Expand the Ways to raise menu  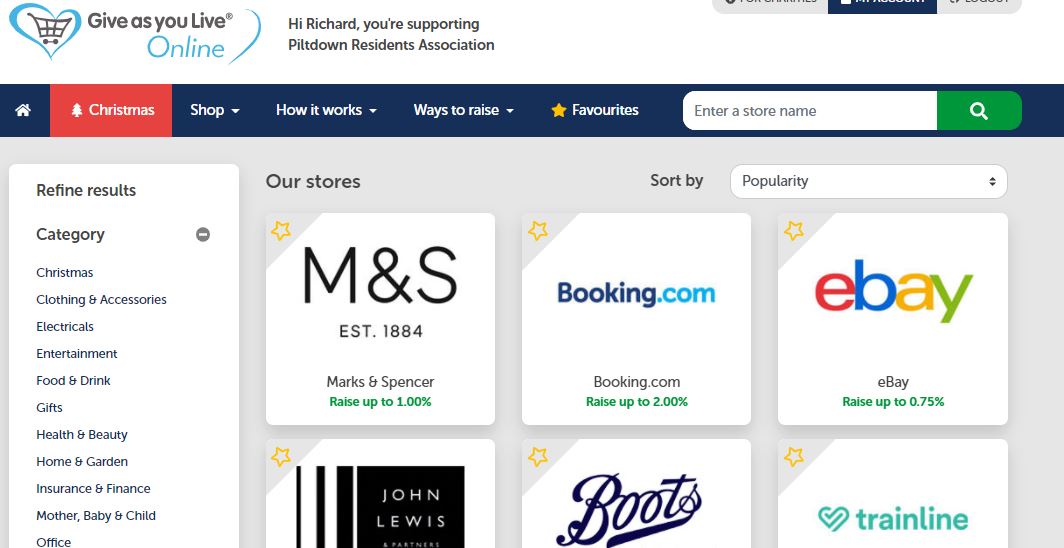click(x=463, y=110)
